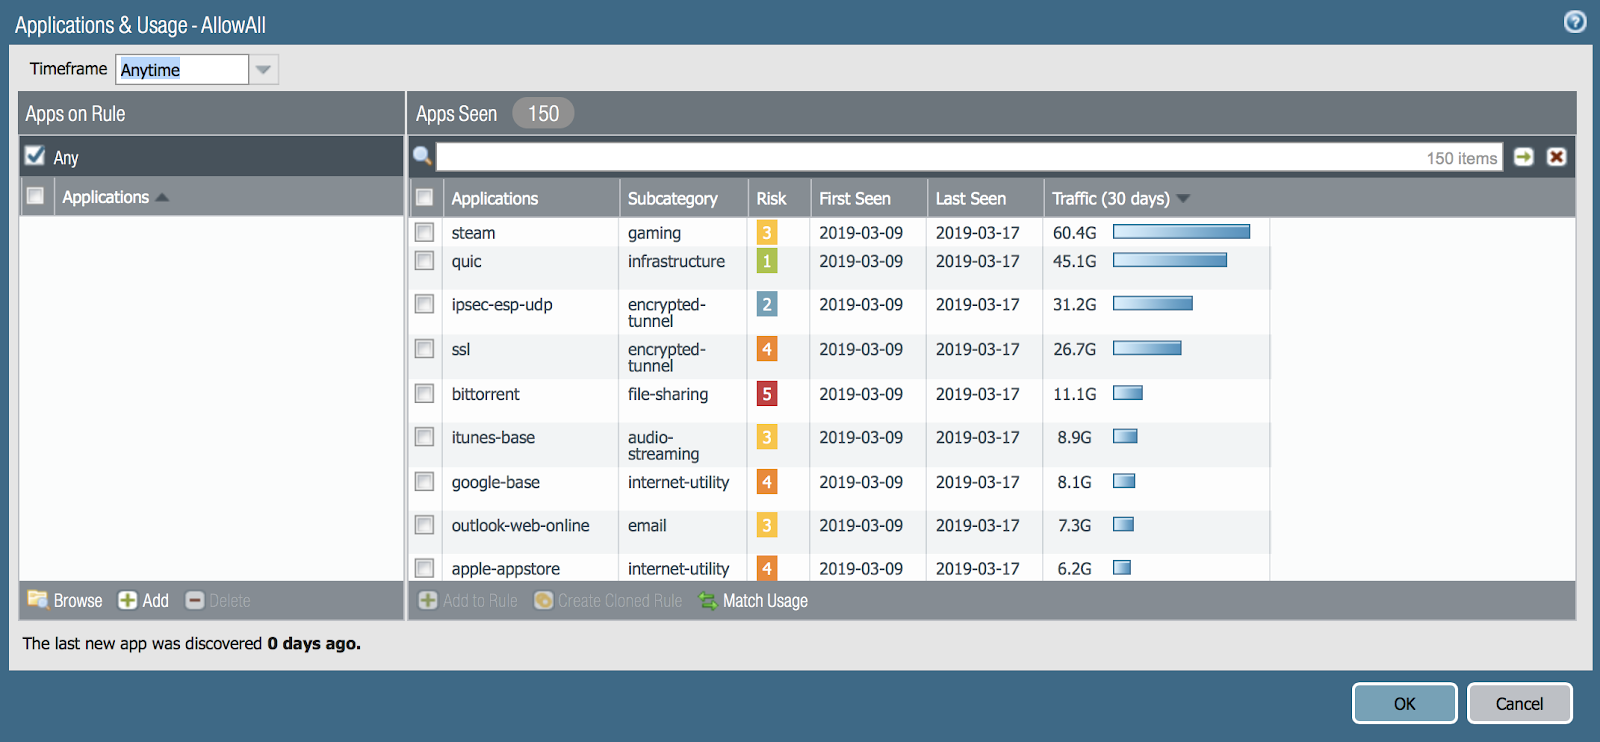The width and height of the screenshot is (1600, 742).
Task: Click Browse in Apps on Rule footer
Action: (65, 600)
